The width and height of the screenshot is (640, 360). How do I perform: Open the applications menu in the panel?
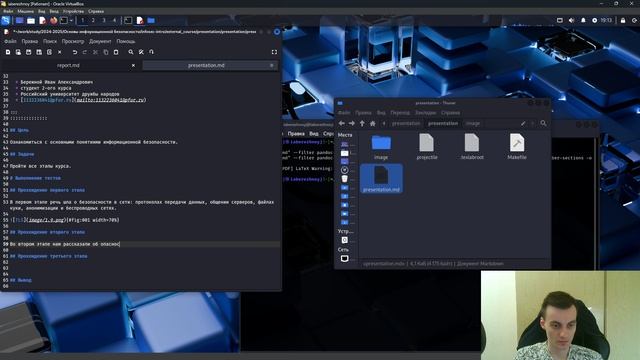pyautogui.click(x=6, y=20)
